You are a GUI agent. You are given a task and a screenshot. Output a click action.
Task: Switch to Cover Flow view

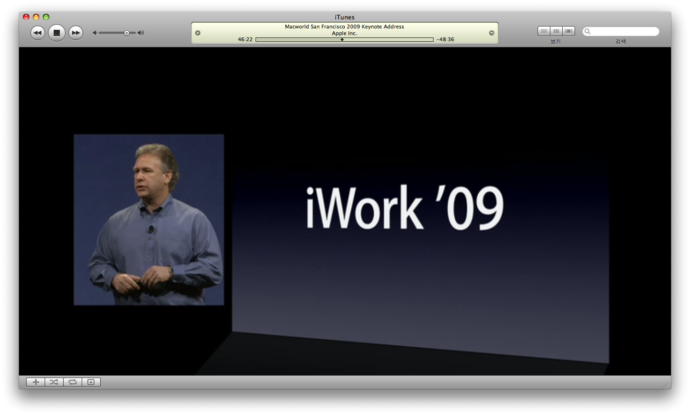pyautogui.click(x=569, y=31)
